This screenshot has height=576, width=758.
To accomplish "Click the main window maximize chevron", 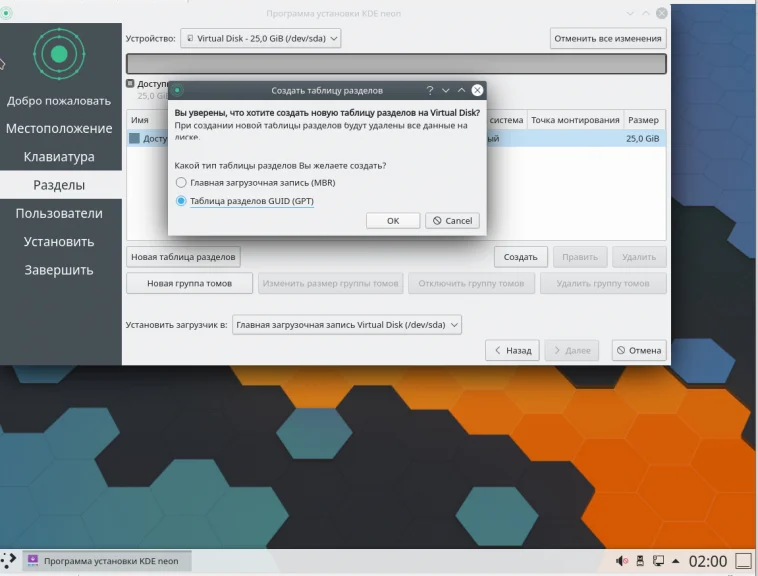I will click(x=646, y=13).
